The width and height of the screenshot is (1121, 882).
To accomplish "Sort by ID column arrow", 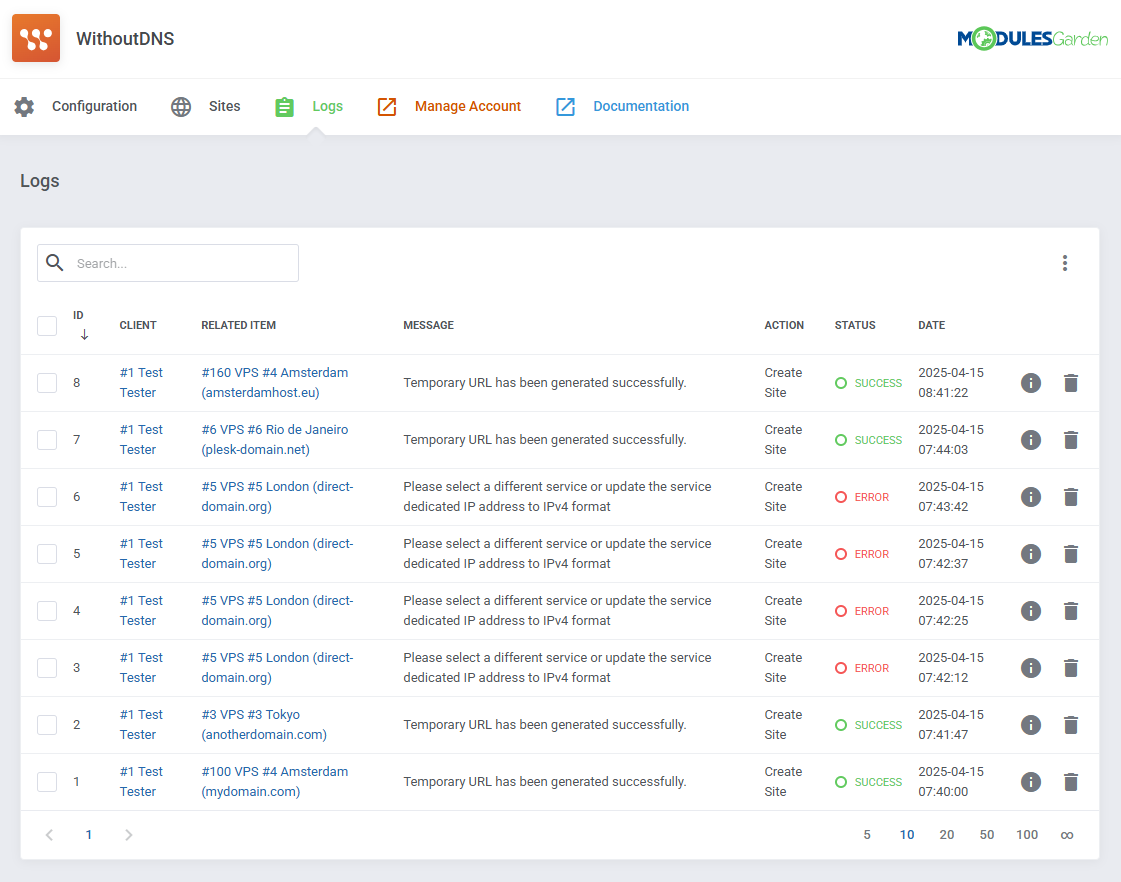I will click(x=84, y=335).
